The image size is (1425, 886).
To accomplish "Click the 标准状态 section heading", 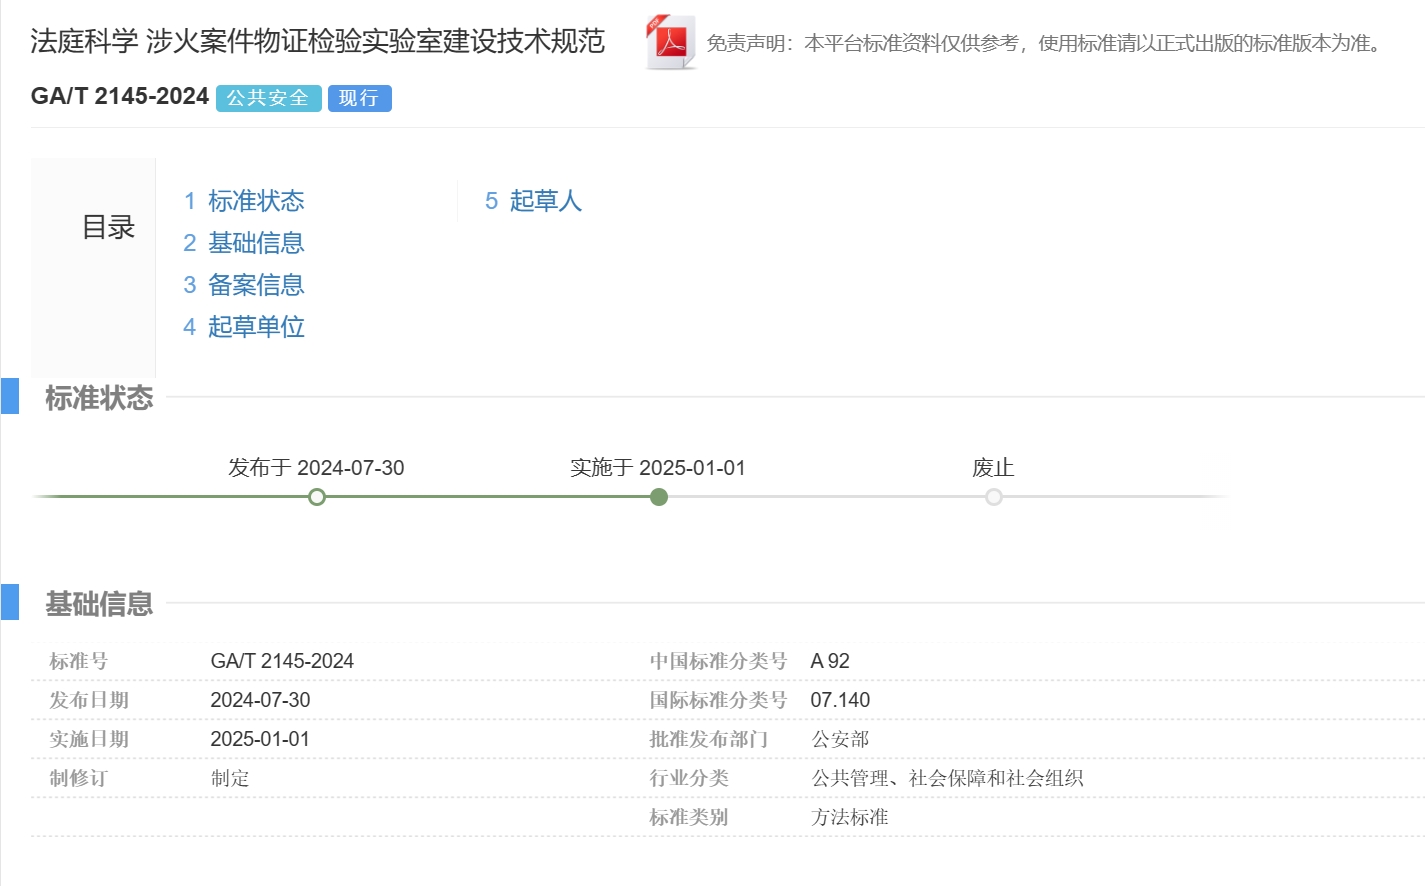I will [99, 398].
